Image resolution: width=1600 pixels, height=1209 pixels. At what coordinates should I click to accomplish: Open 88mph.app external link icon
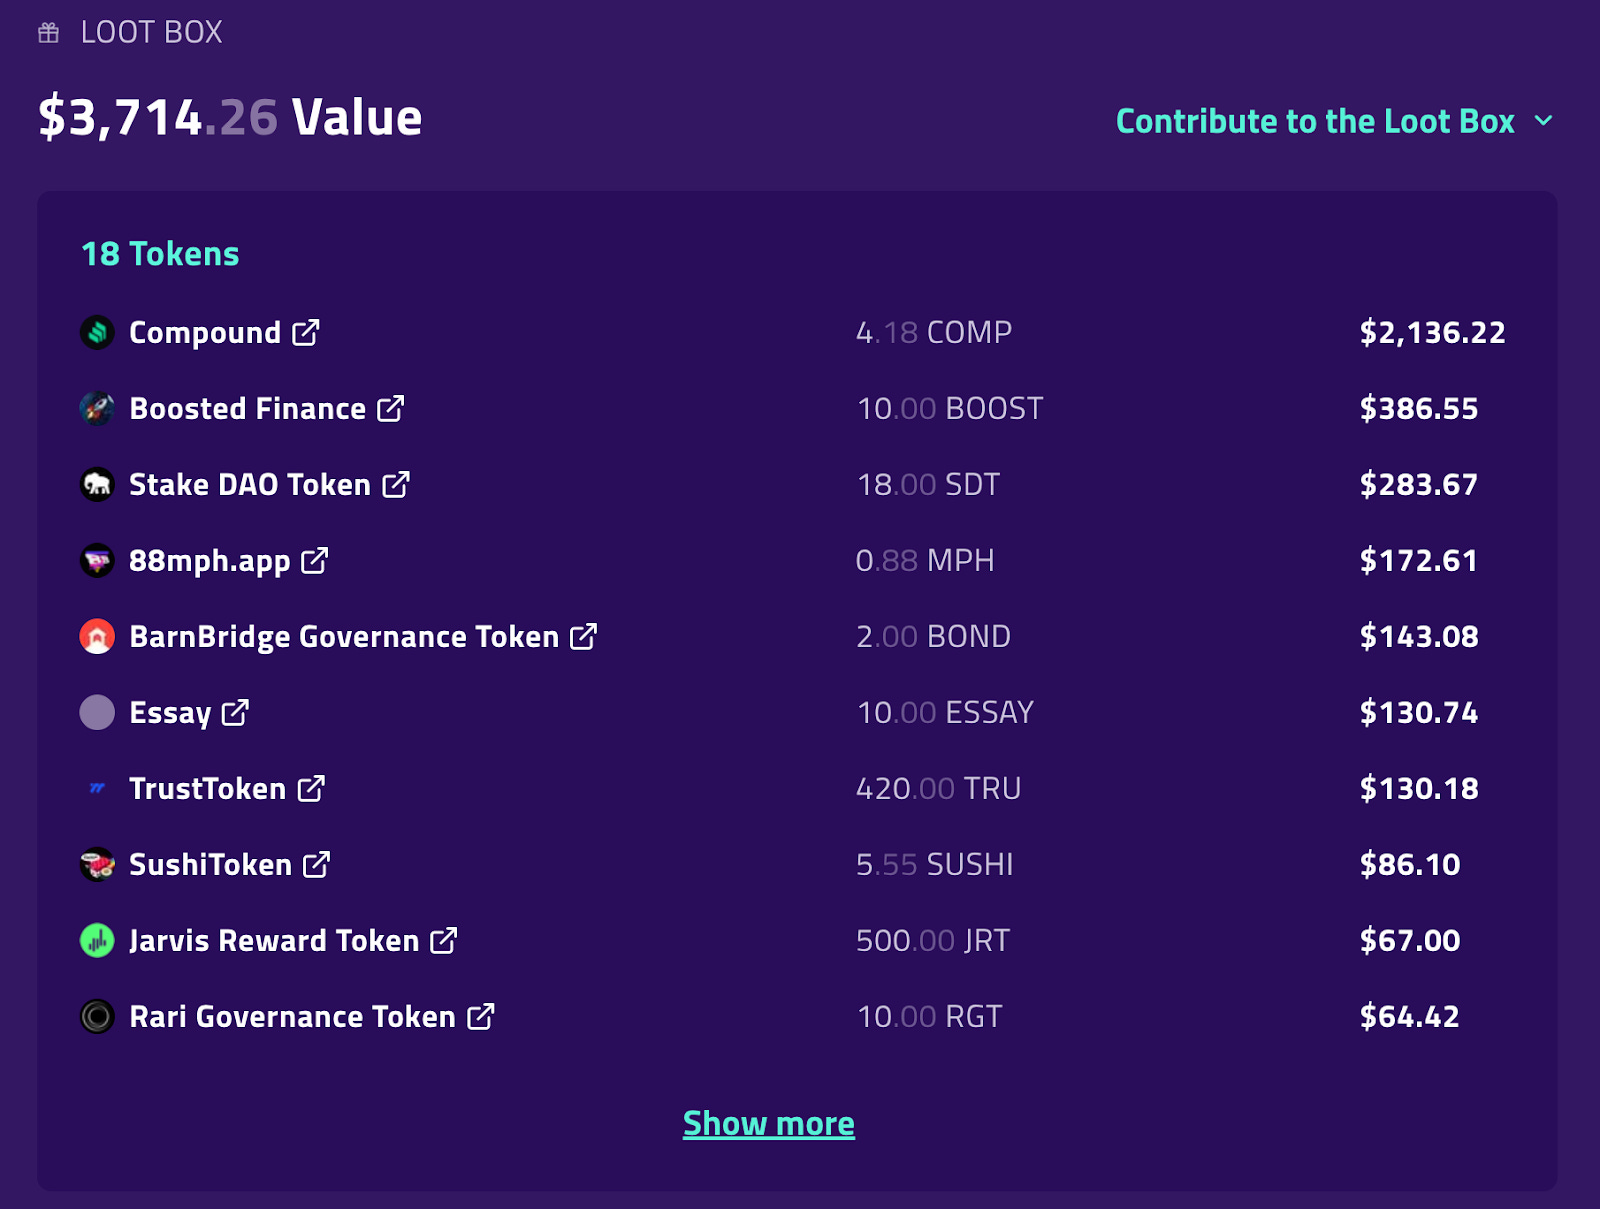point(315,560)
